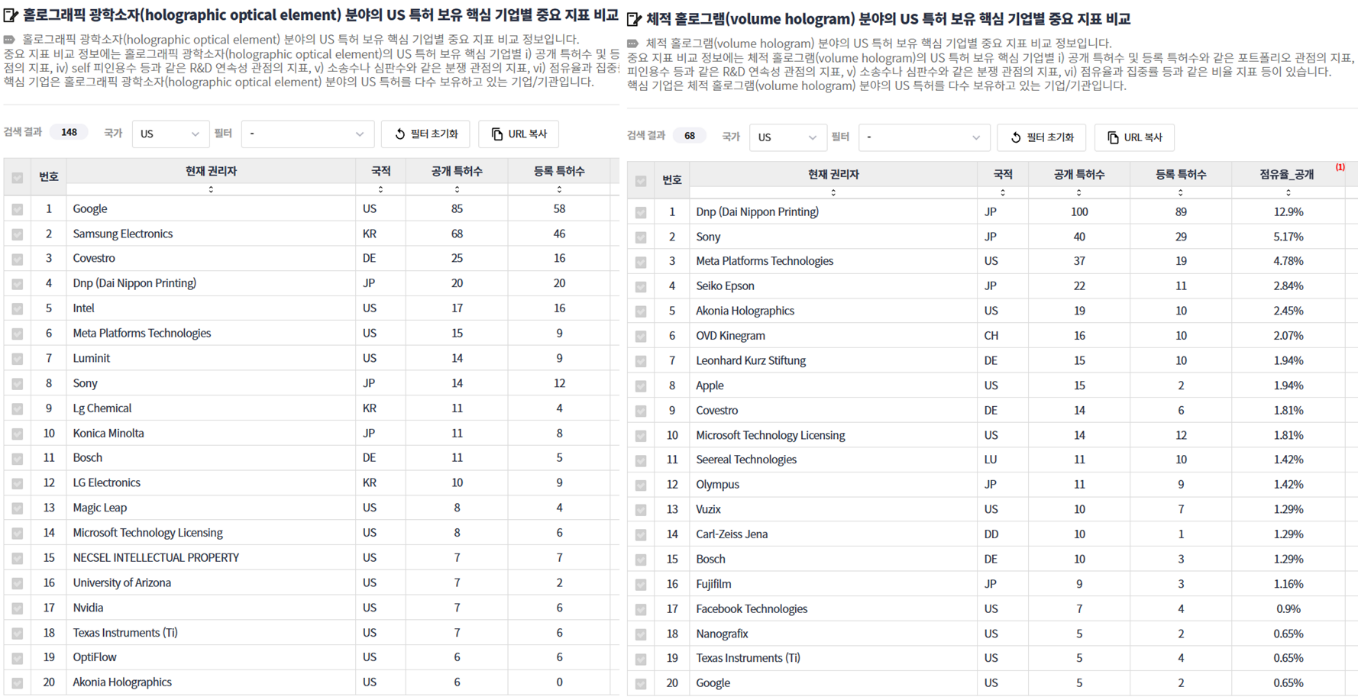Click the copy icon in right URL 복사 button
This screenshot has width=1358, height=700.
coord(1113,137)
